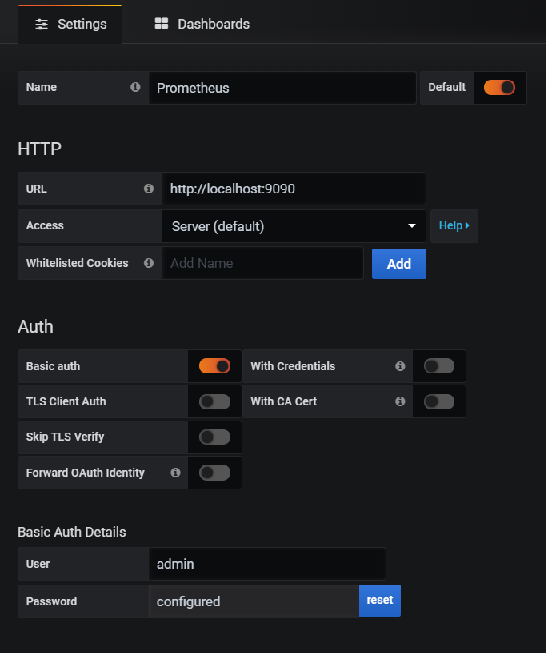
Task: Switch to the Dashboards tab
Action: coord(202,24)
